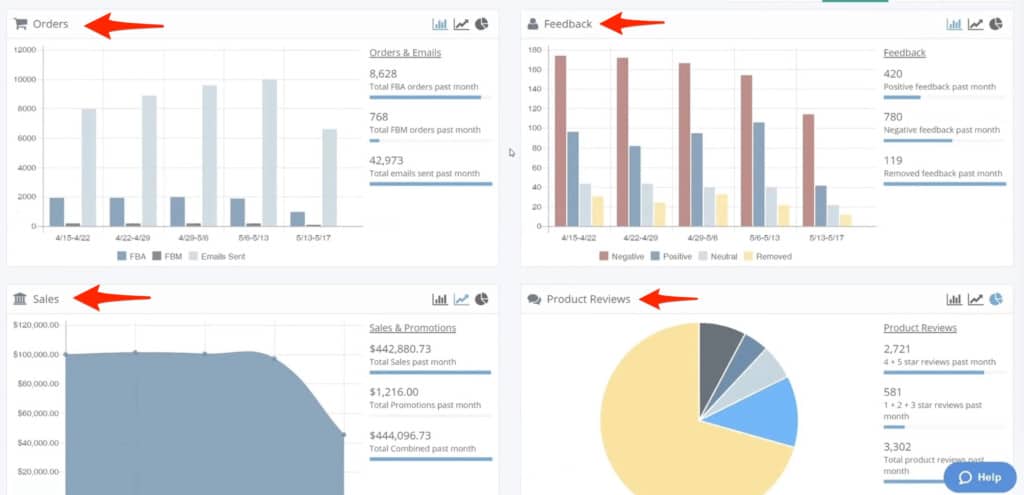Image resolution: width=1024 pixels, height=495 pixels.
Task: Switch Sales panel to pie chart view
Action: click(481, 299)
